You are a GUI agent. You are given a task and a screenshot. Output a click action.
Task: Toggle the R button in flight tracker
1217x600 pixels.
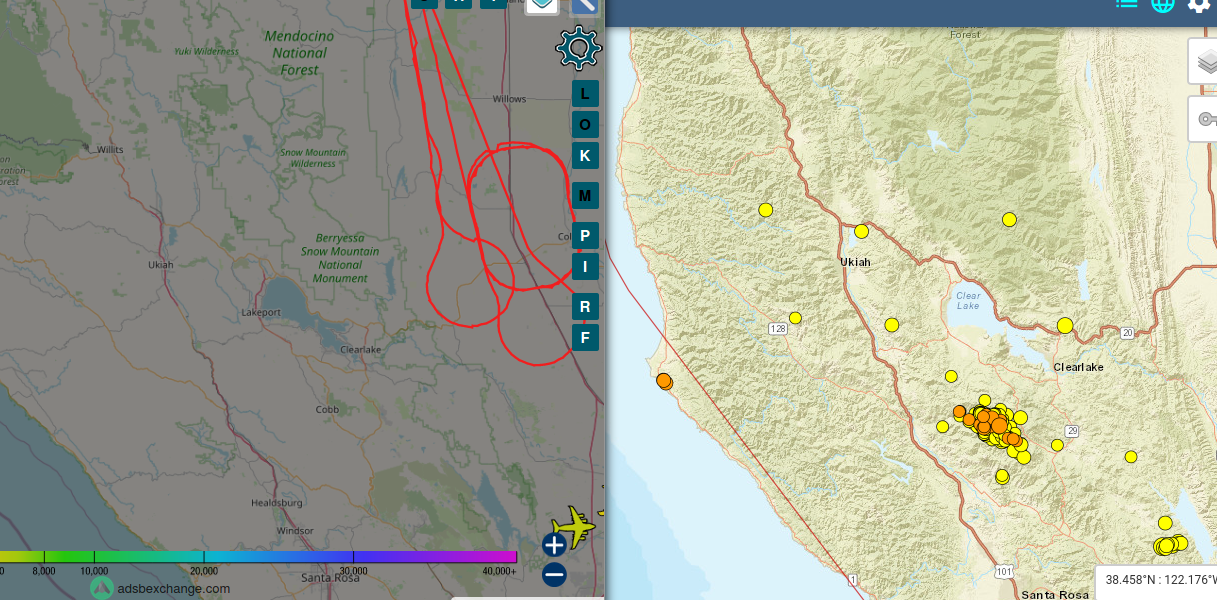coord(585,306)
